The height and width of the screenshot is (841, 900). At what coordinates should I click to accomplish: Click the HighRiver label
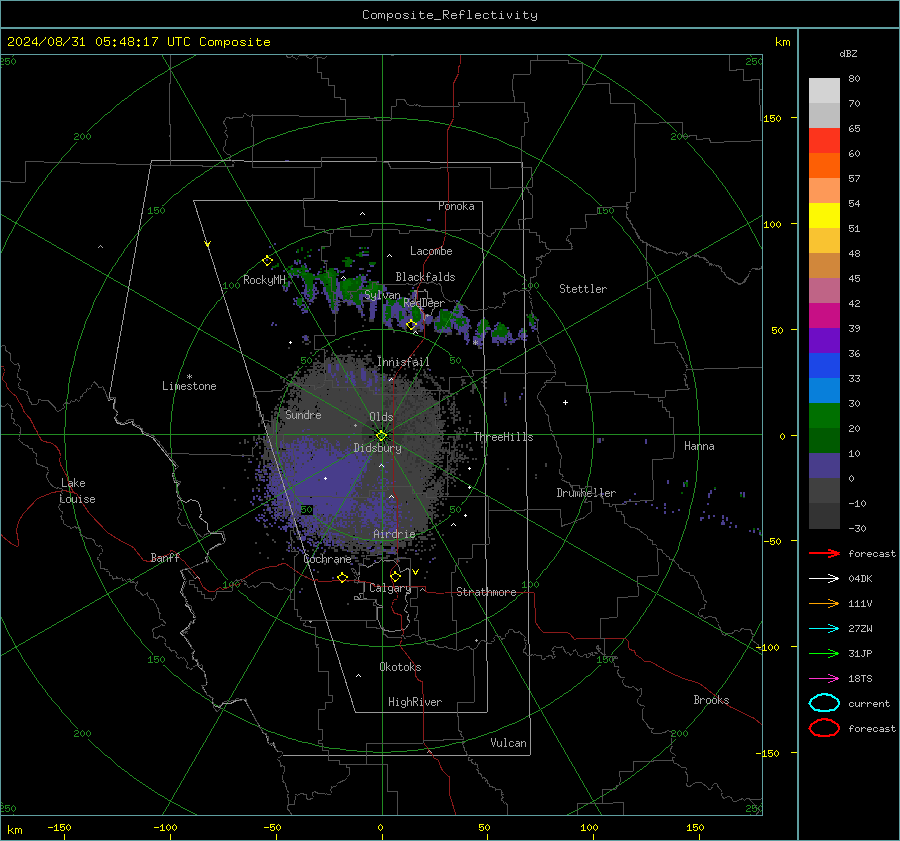415,702
